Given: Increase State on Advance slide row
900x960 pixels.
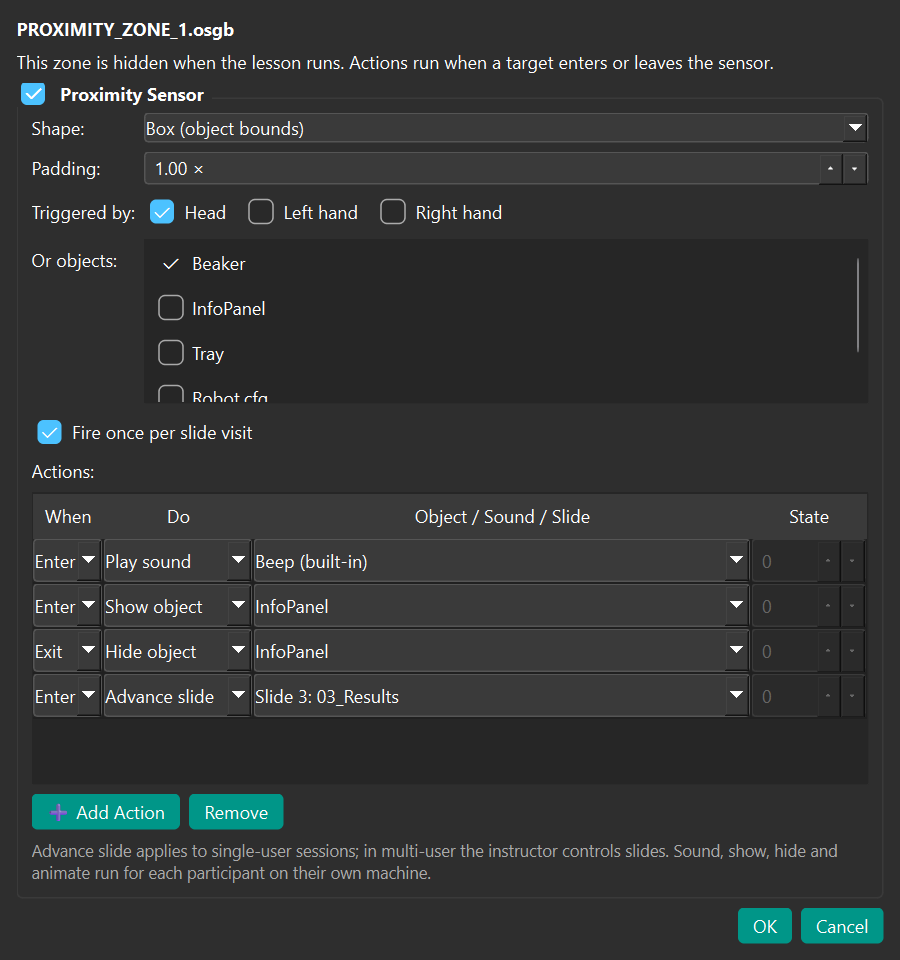Looking at the screenshot, I should coord(828,696).
